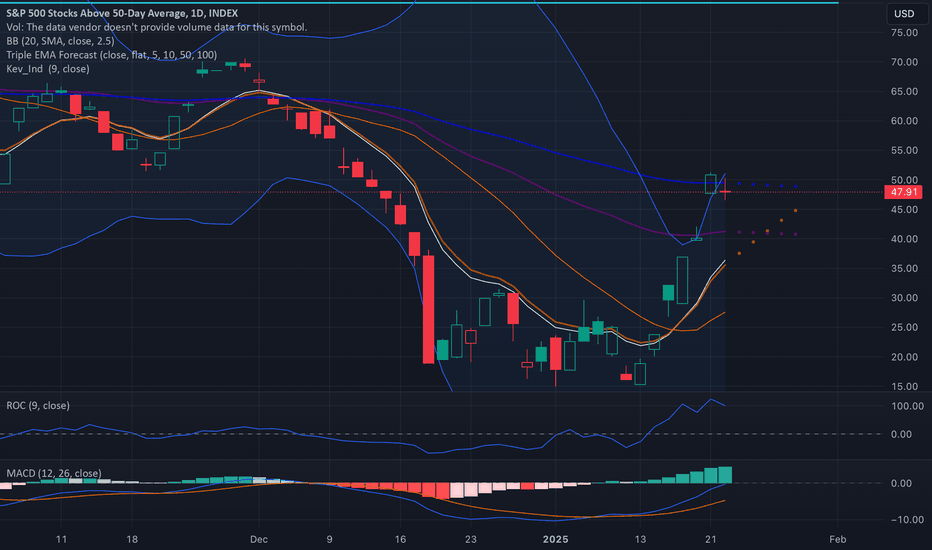Click the 2025 label on time axis

(x=556, y=539)
